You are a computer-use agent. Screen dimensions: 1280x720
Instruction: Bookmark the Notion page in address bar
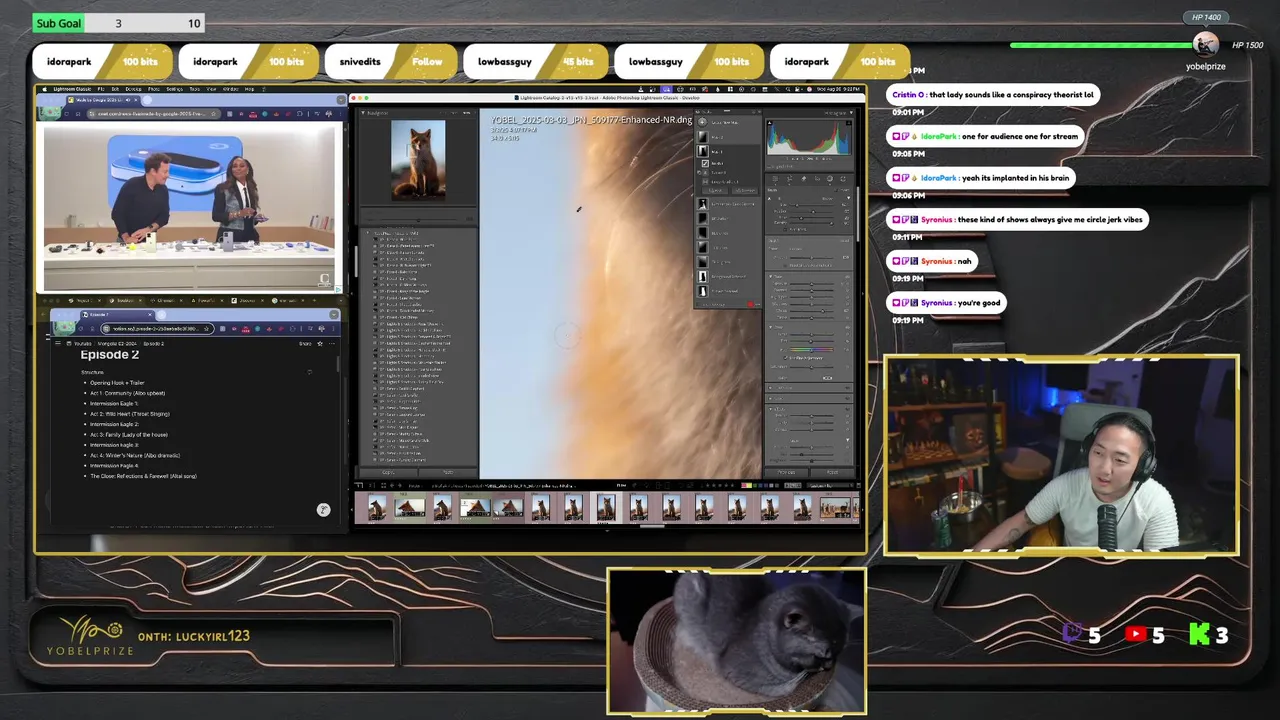click(x=206, y=329)
